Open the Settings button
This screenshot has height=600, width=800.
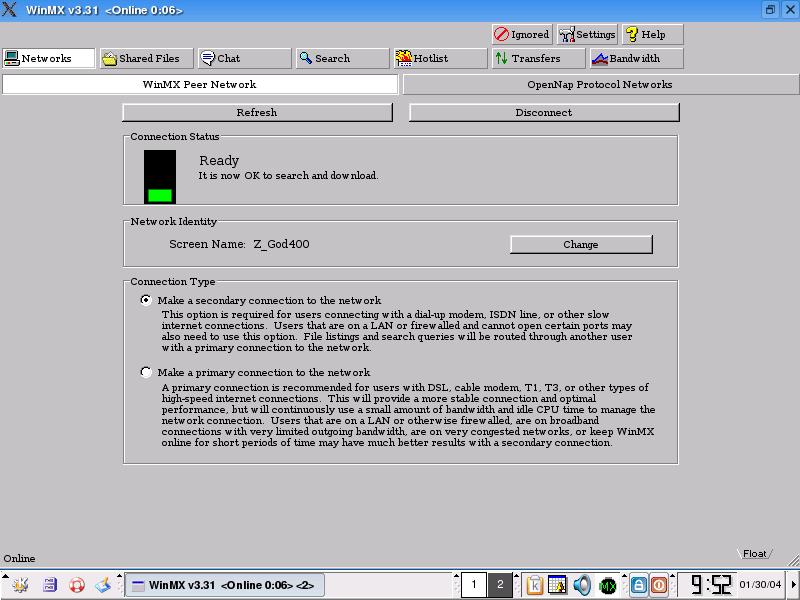[587, 34]
